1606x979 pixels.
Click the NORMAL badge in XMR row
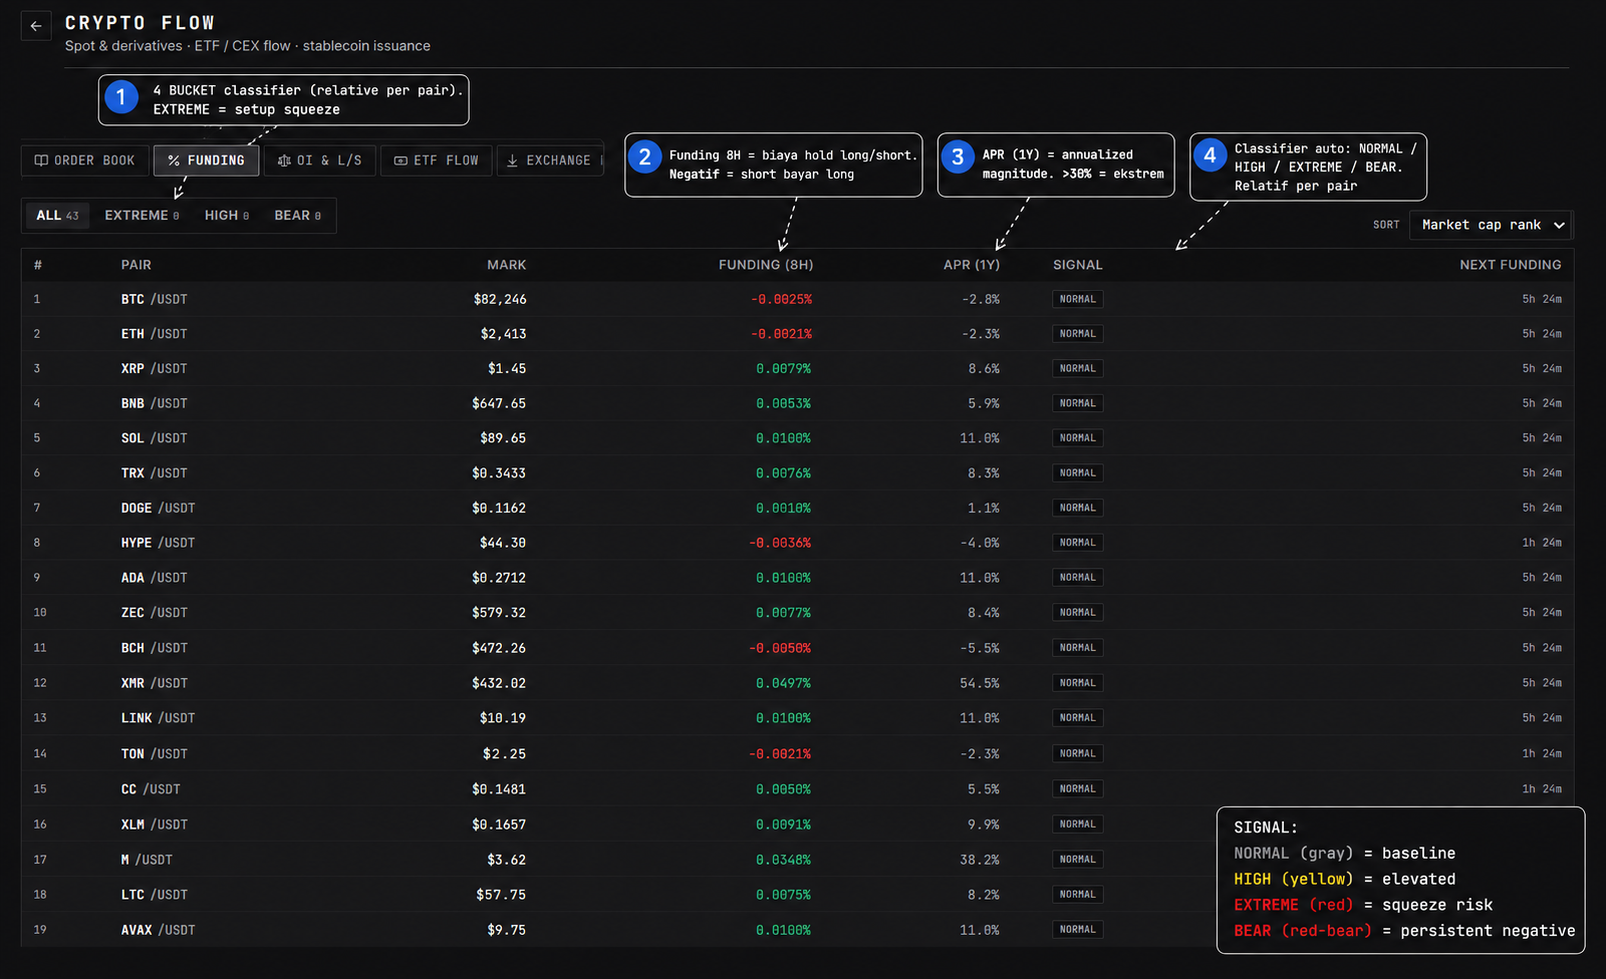1077,683
